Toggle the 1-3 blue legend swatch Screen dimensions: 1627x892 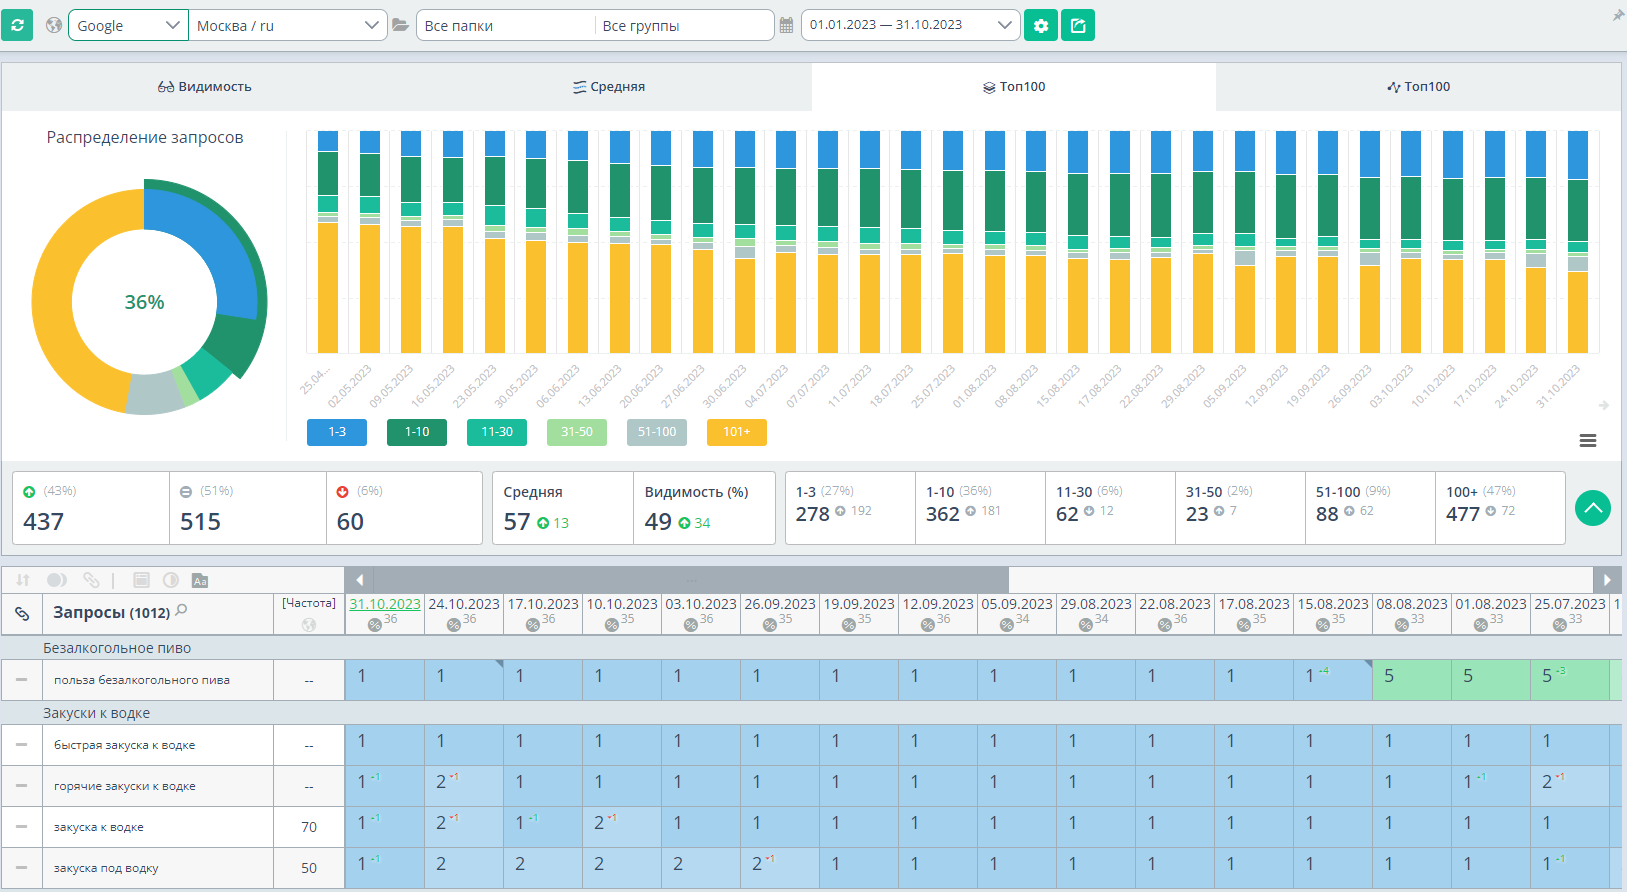pos(337,432)
